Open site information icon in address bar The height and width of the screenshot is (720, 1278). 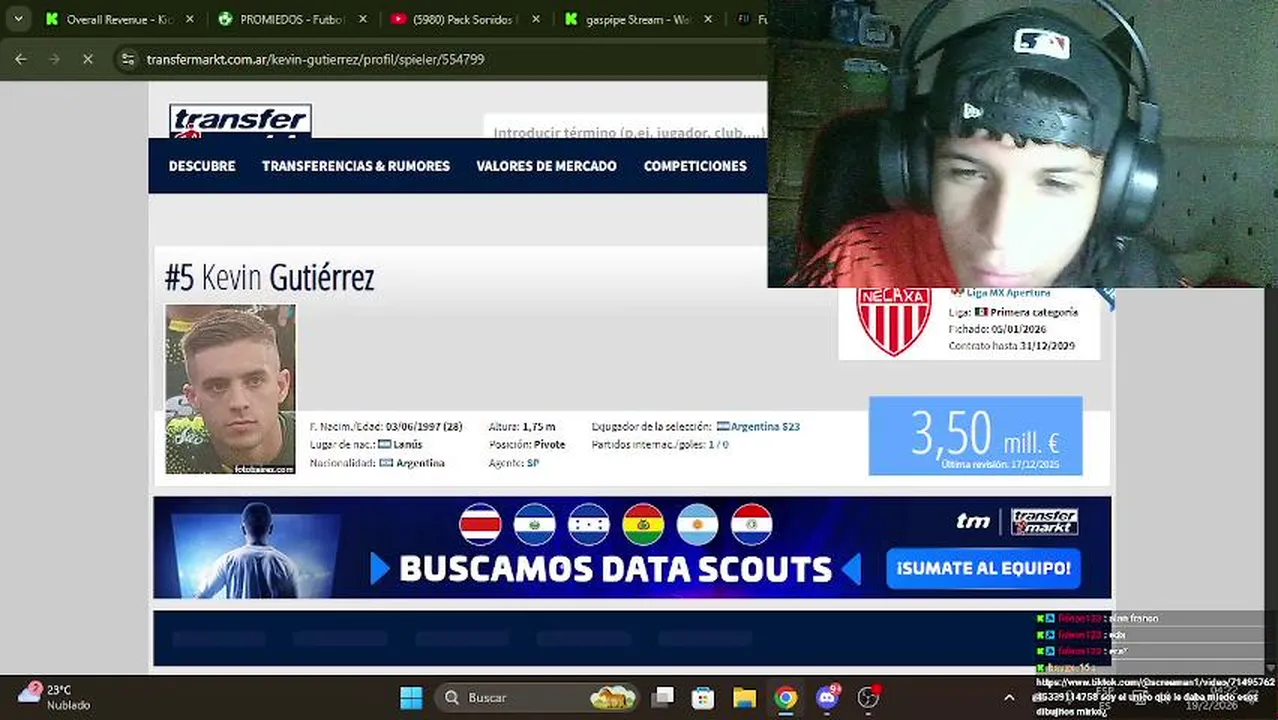click(127, 59)
